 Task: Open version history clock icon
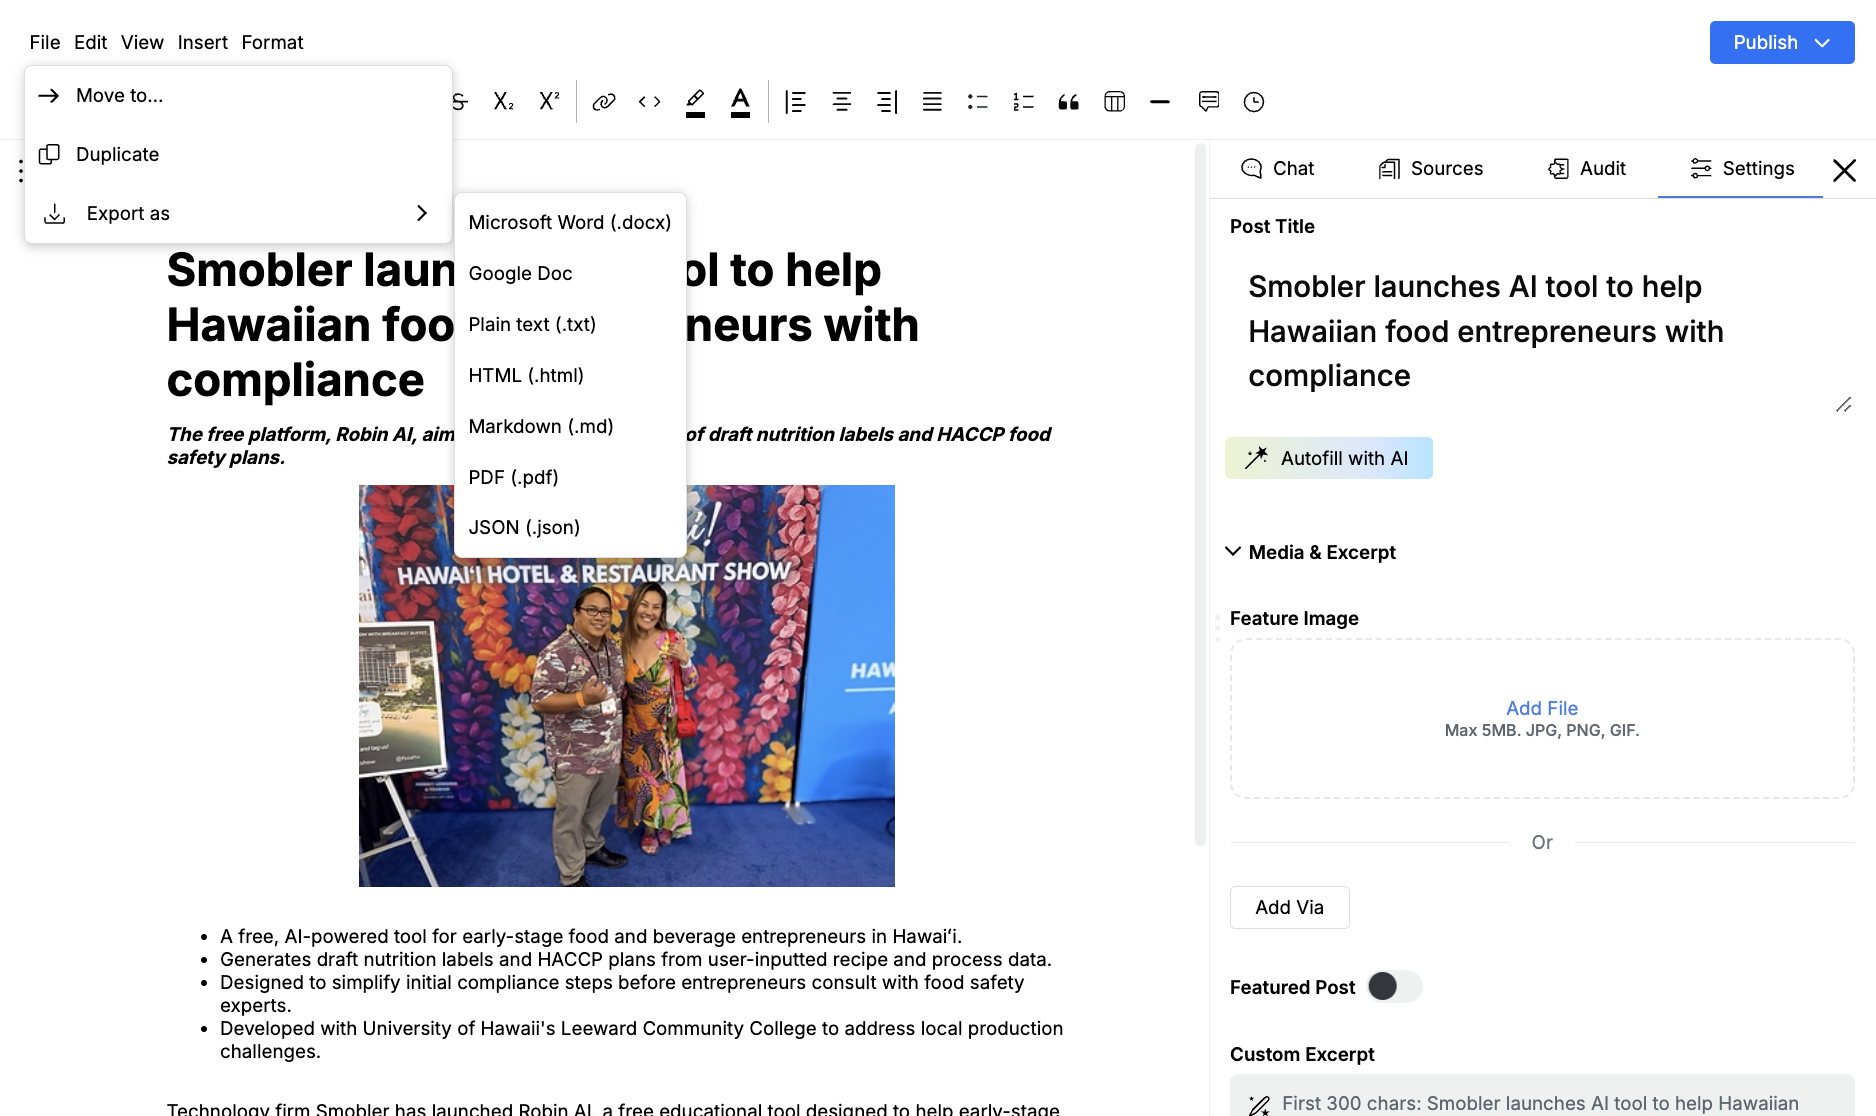tap(1254, 102)
